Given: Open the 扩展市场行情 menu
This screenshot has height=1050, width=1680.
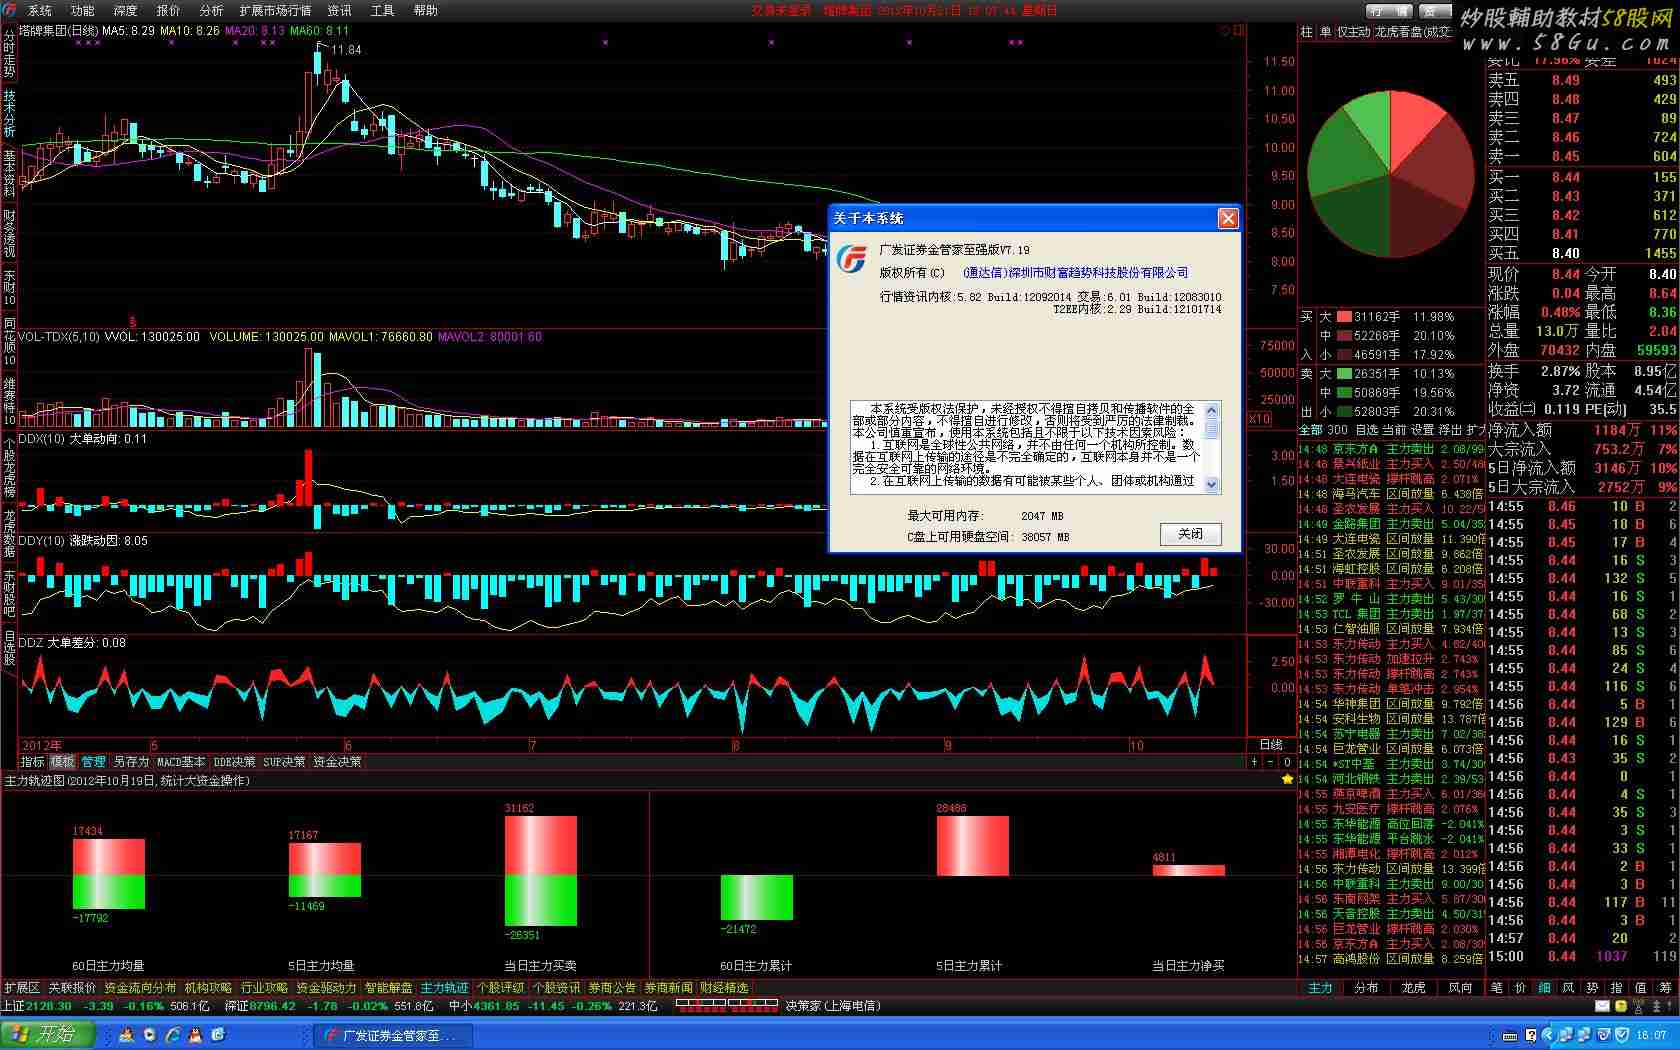Looking at the screenshot, I should pyautogui.click(x=275, y=10).
